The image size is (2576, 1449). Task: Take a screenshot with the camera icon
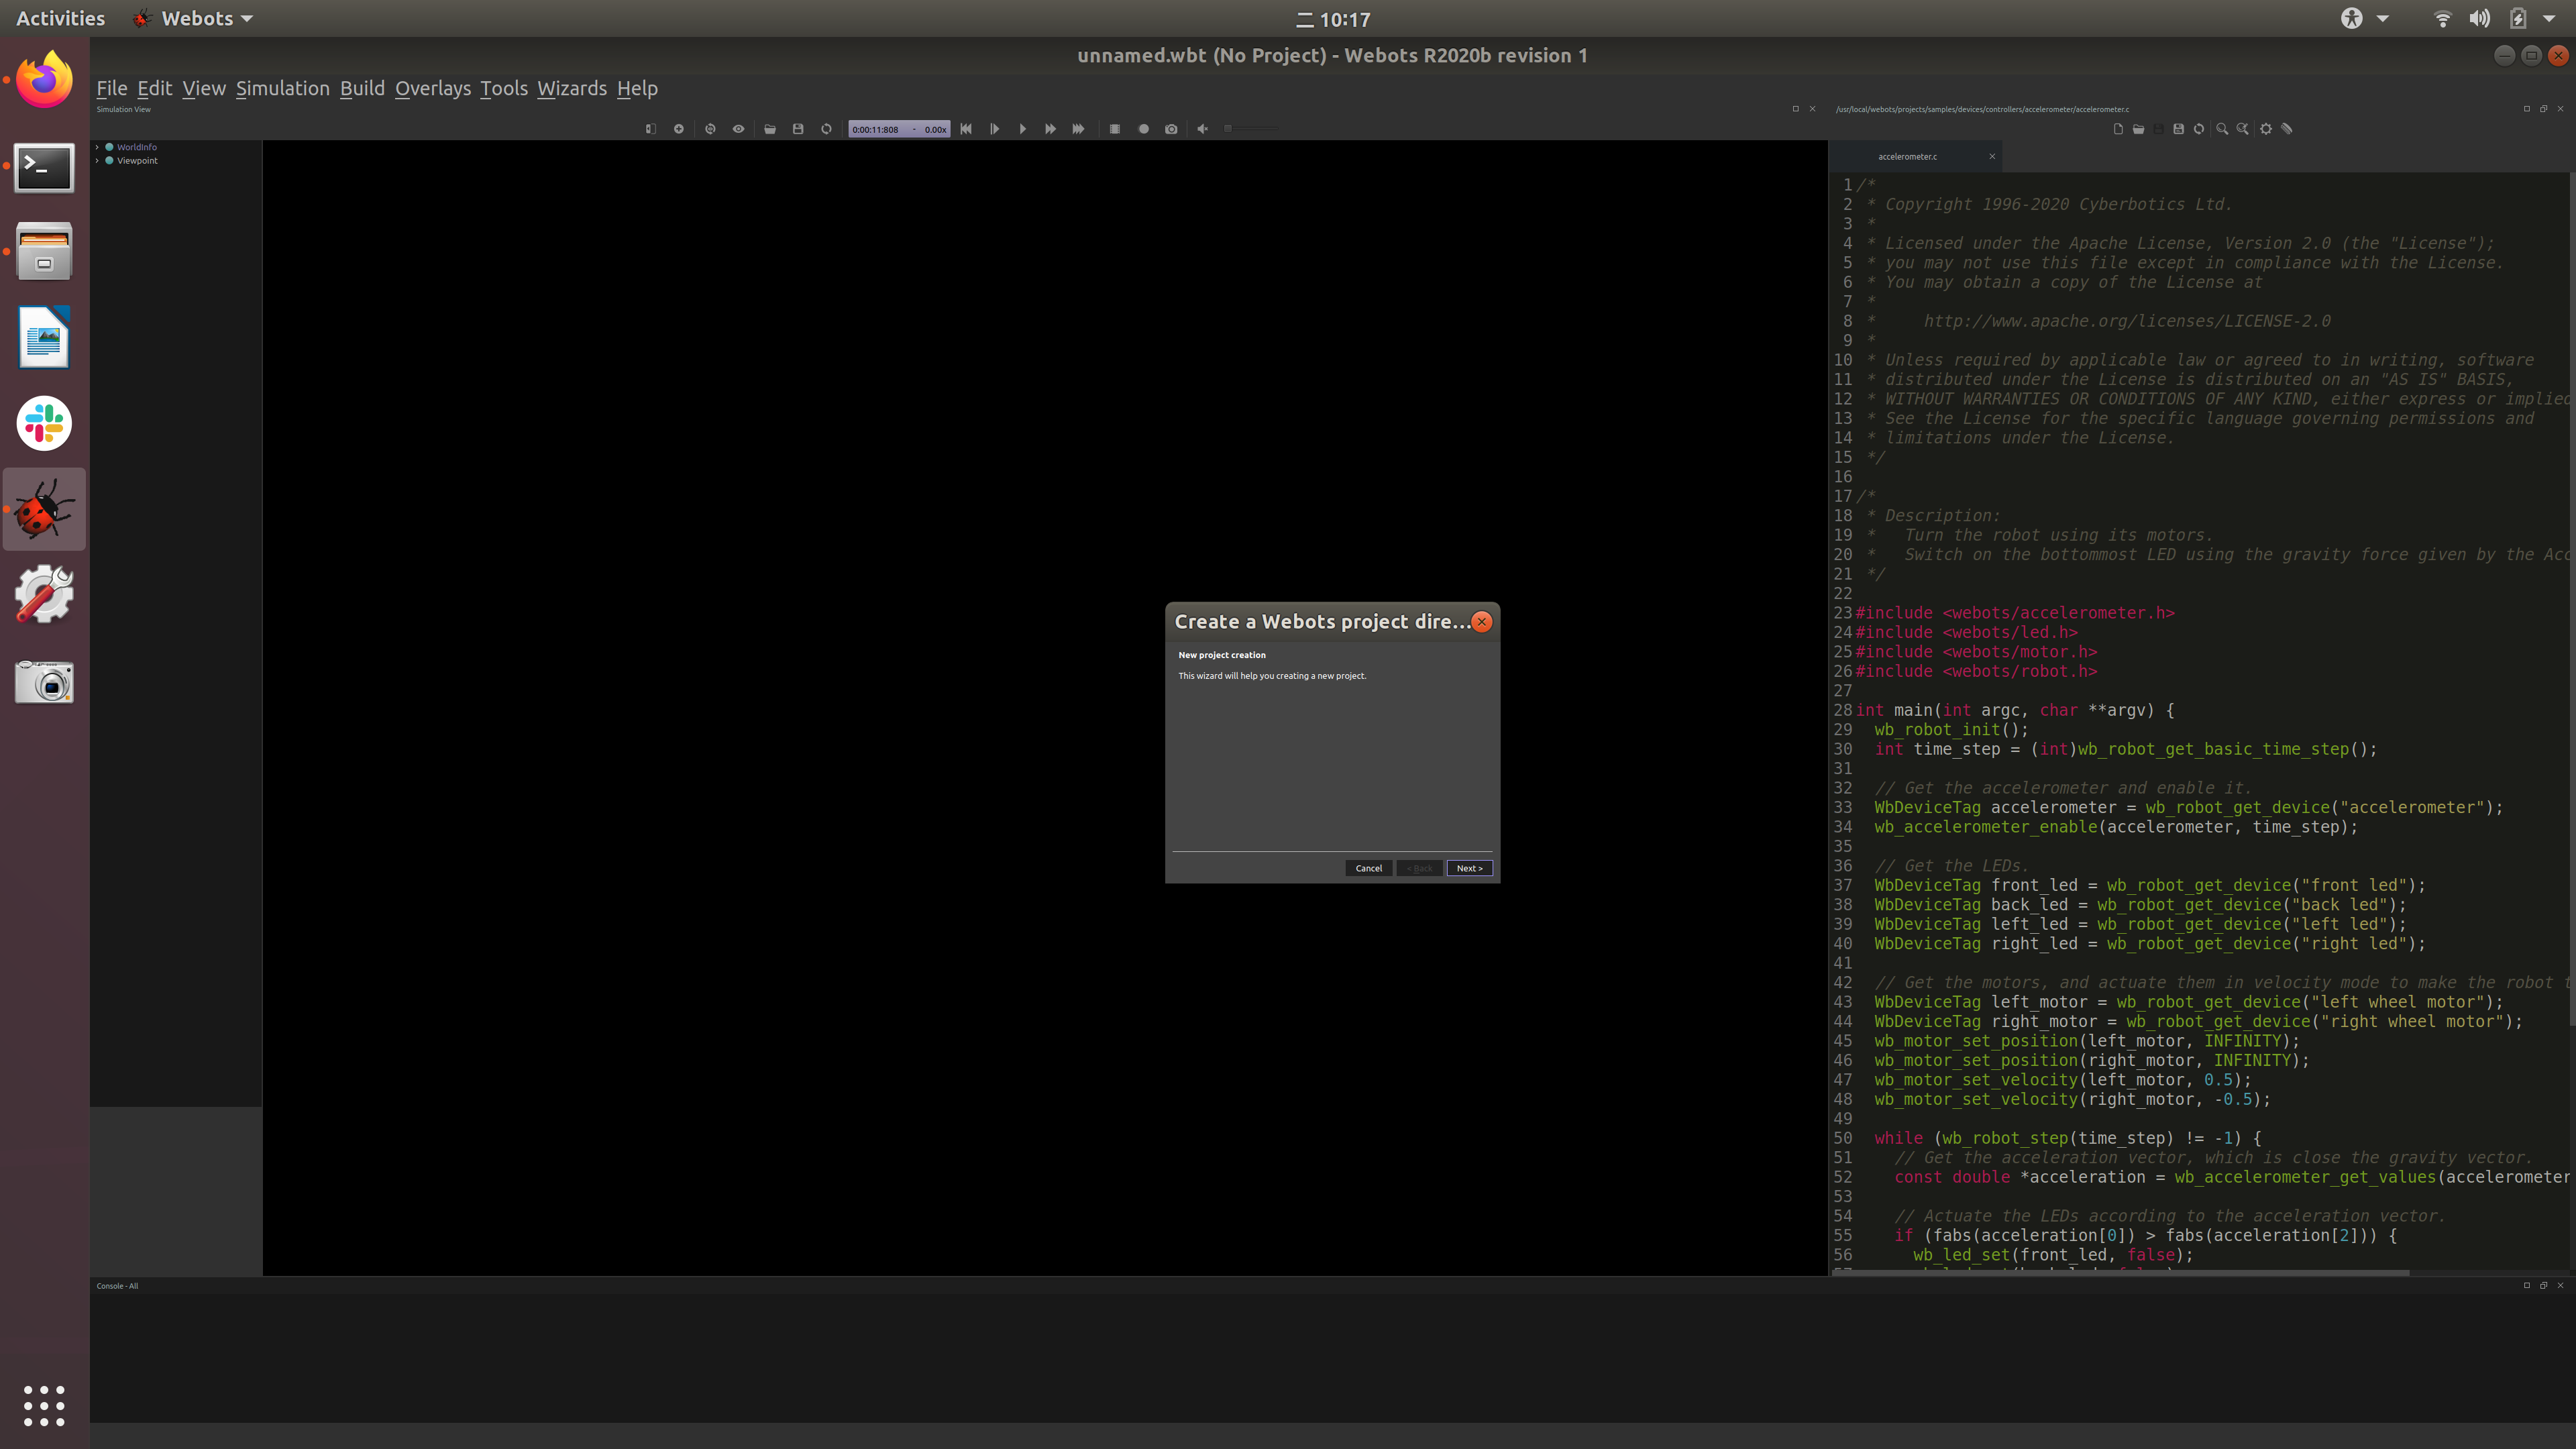click(1171, 129)
